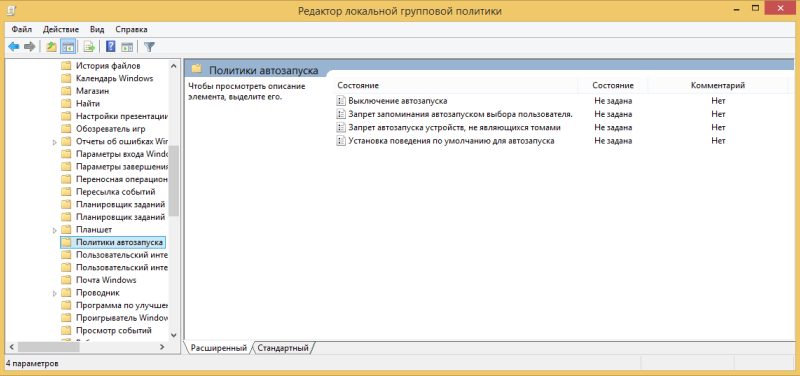
Task: Switch to the Стандартный tab
Action: [x=283, y=348]
